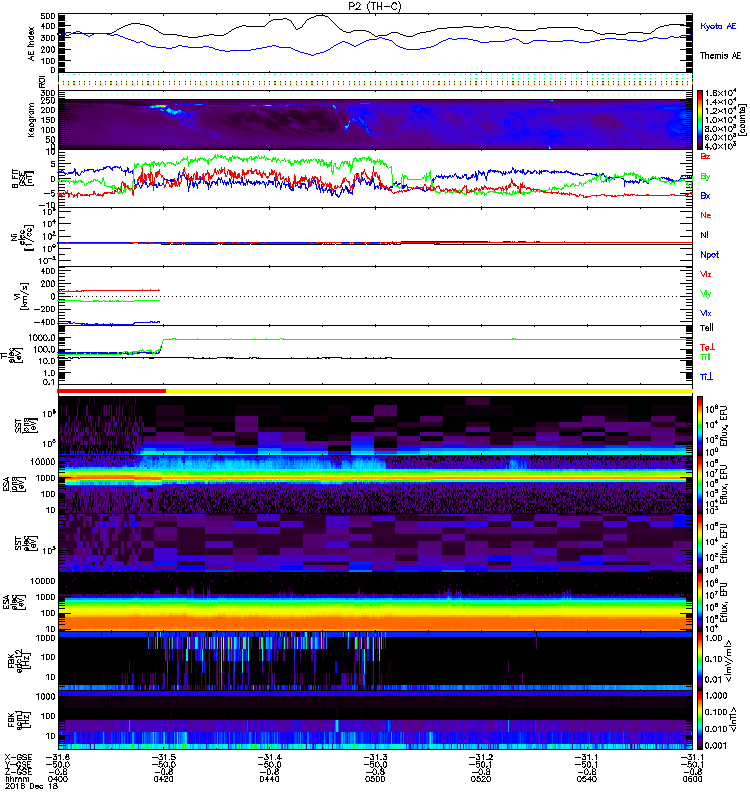Image resolution: width=750 pixels, height=800 pixels.
Task: Click the ESA electron spectrogram panel
Action: [375, 602]
